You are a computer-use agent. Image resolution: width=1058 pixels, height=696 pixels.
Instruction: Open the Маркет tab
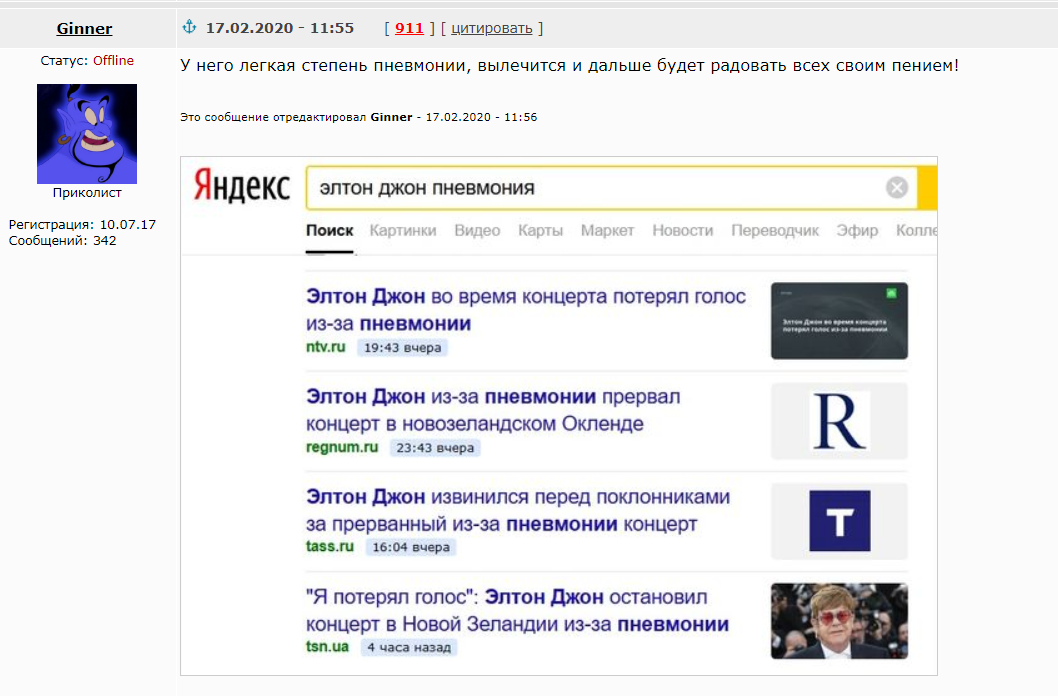(607, 231)
